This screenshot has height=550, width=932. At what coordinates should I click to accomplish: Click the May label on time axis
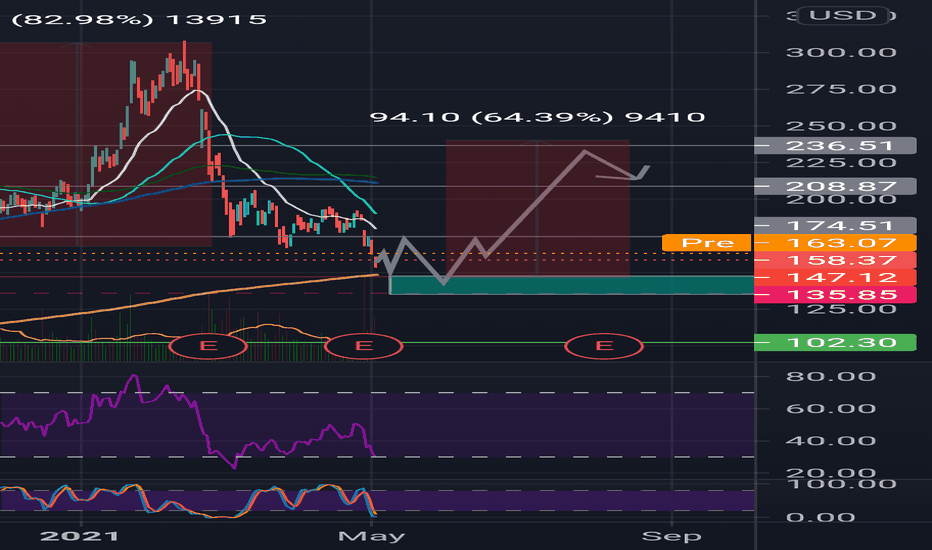(371, 536)
